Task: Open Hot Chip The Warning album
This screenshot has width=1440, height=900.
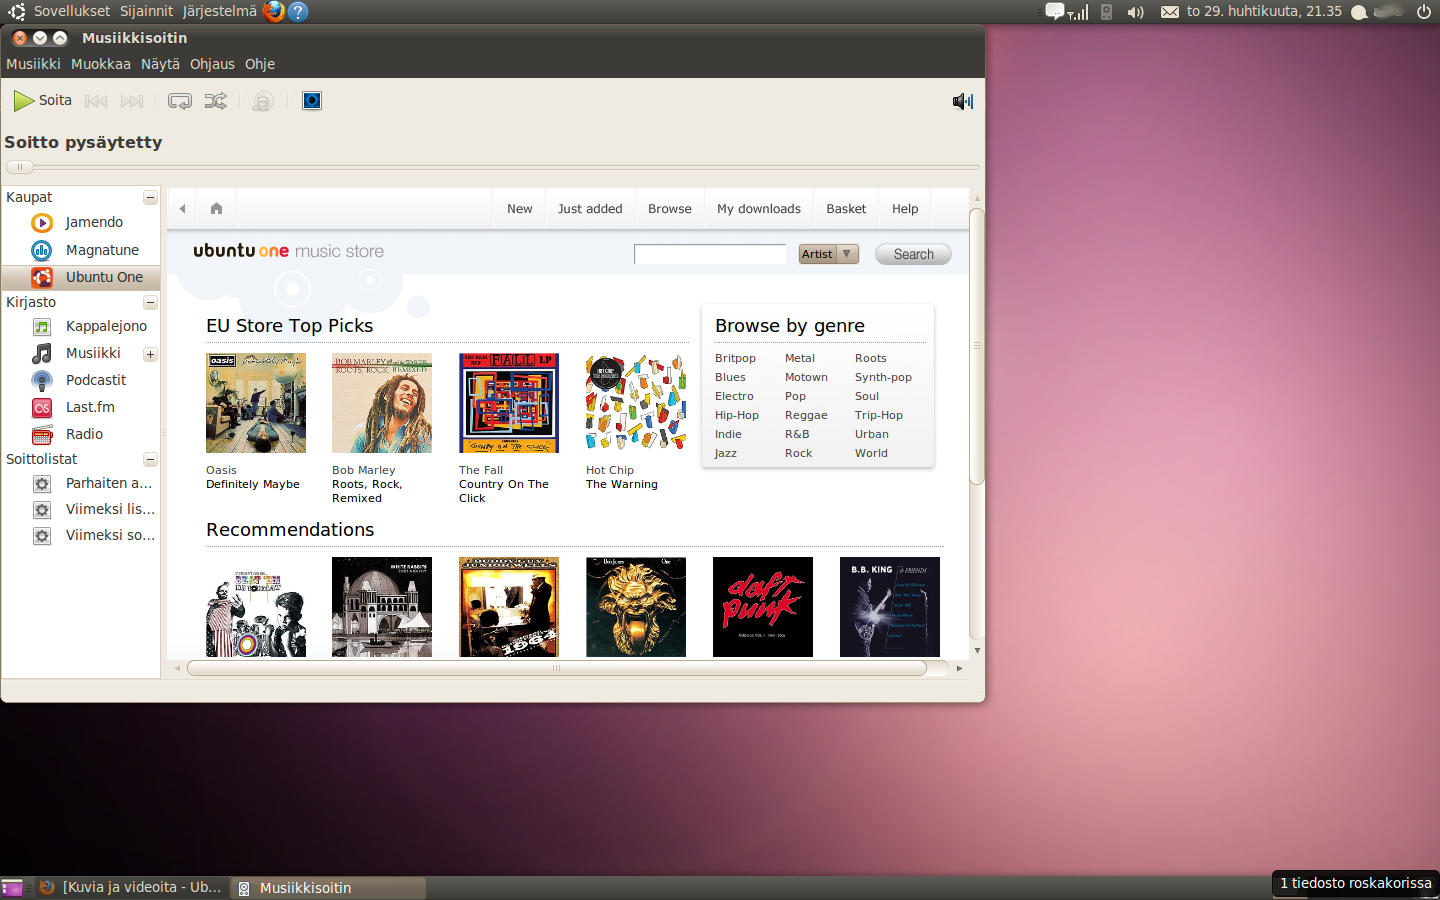Action: (636, 403)
